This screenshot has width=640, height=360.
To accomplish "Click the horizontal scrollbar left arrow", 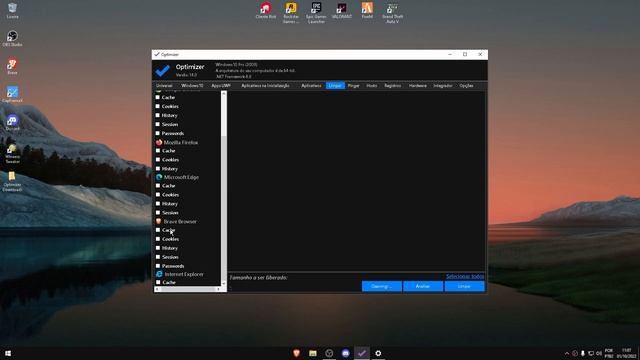I will pos(157,289).
